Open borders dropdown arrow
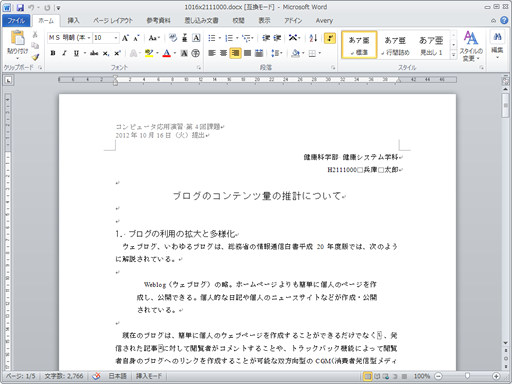 (320, 53)
